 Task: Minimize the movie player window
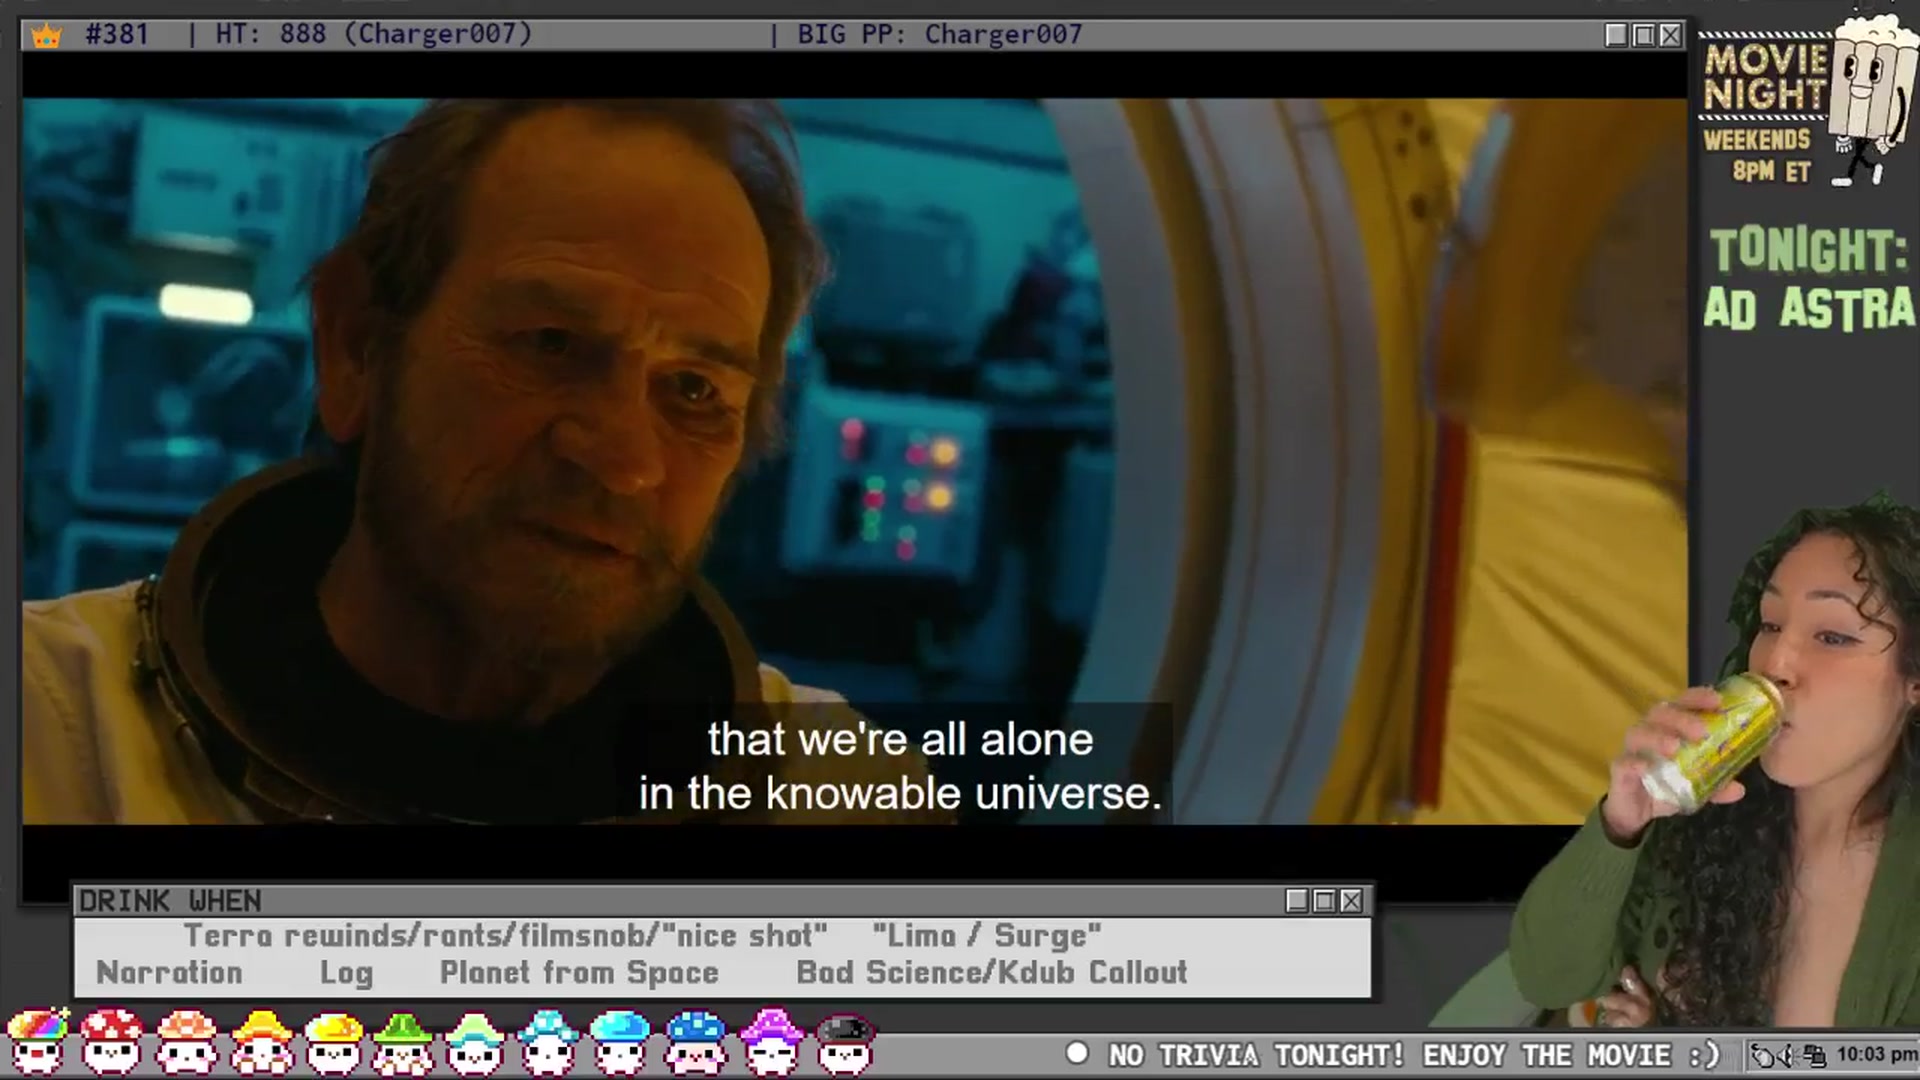tap(1616, 35)
